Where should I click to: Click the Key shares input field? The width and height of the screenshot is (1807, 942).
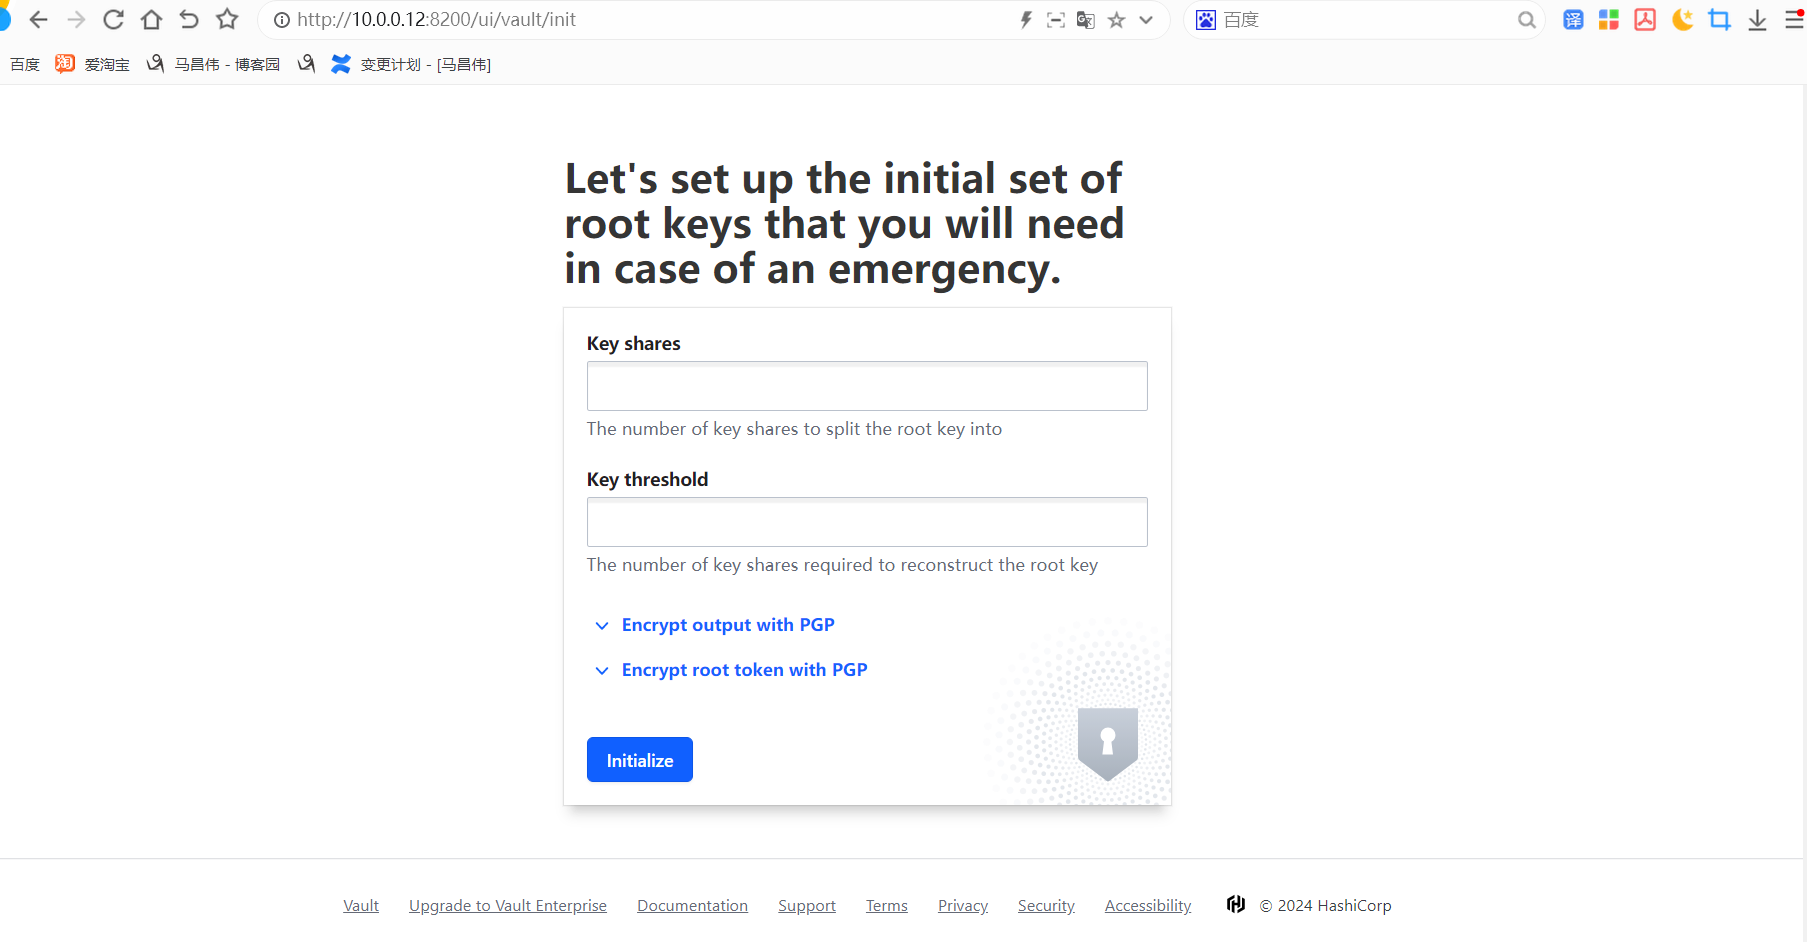tap(866, 386)
